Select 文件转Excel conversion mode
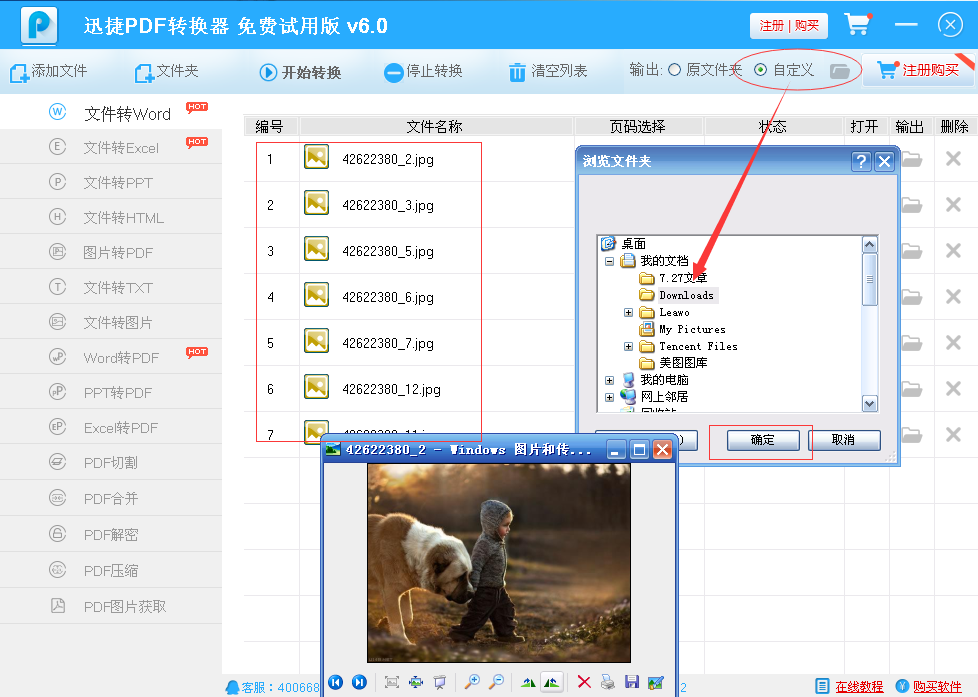Screen dimensions: 978x697 pos(111,147)
